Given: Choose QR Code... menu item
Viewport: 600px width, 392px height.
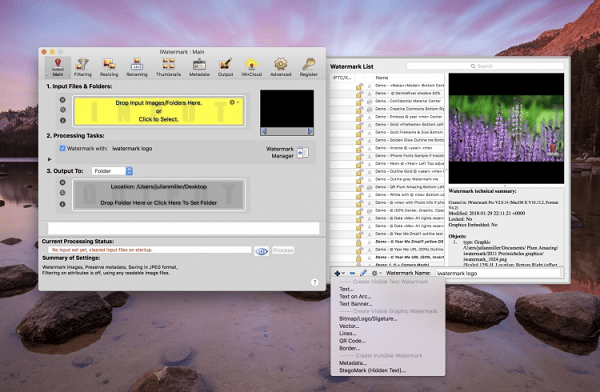Looking at the screenshot, I should [352, 341].
